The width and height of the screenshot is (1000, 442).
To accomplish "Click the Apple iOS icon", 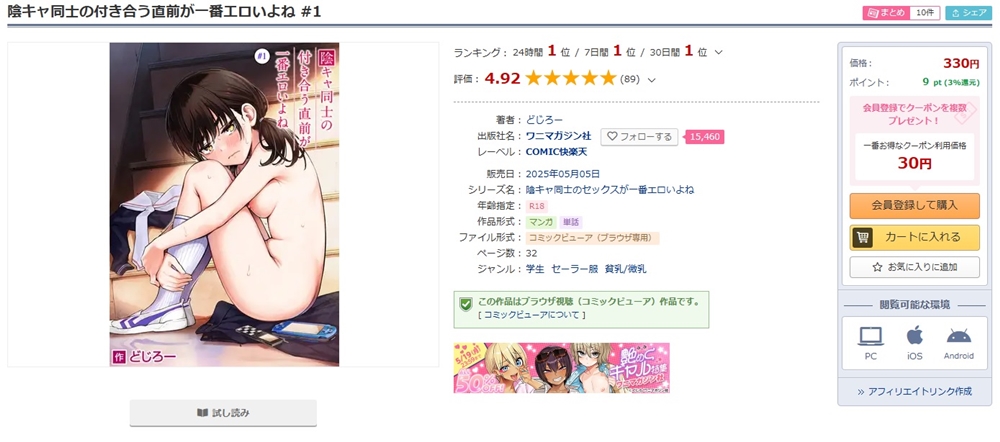I will click(915, 335).
